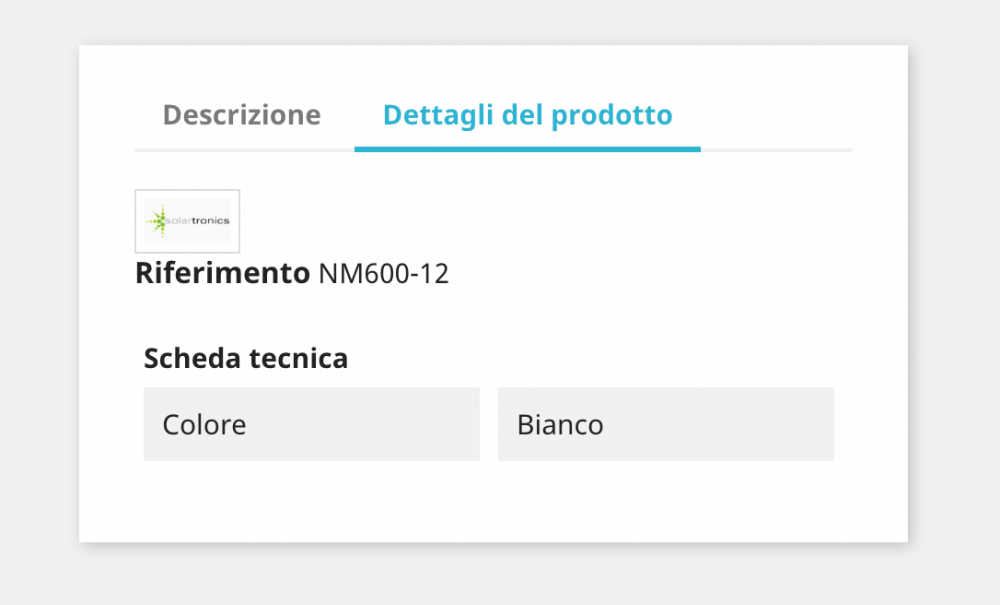
Task: Click the Dettagli del prodotto label text
Action: tap(528, 115)
